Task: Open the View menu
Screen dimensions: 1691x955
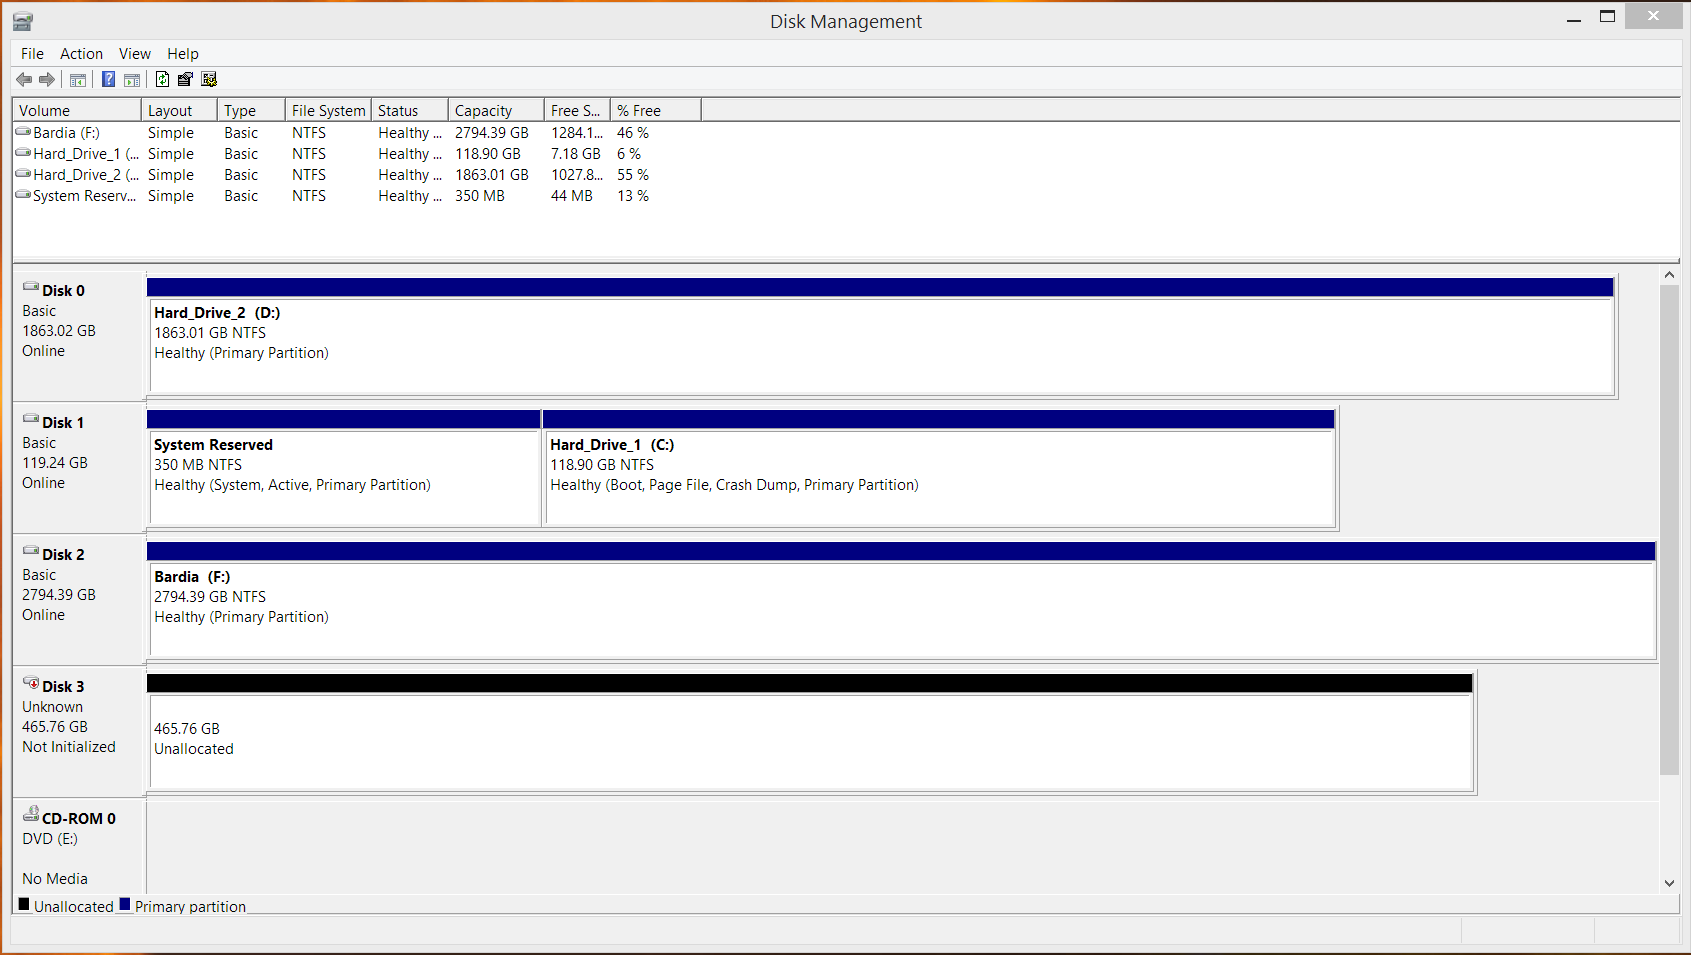Action: tap(135, 54)
